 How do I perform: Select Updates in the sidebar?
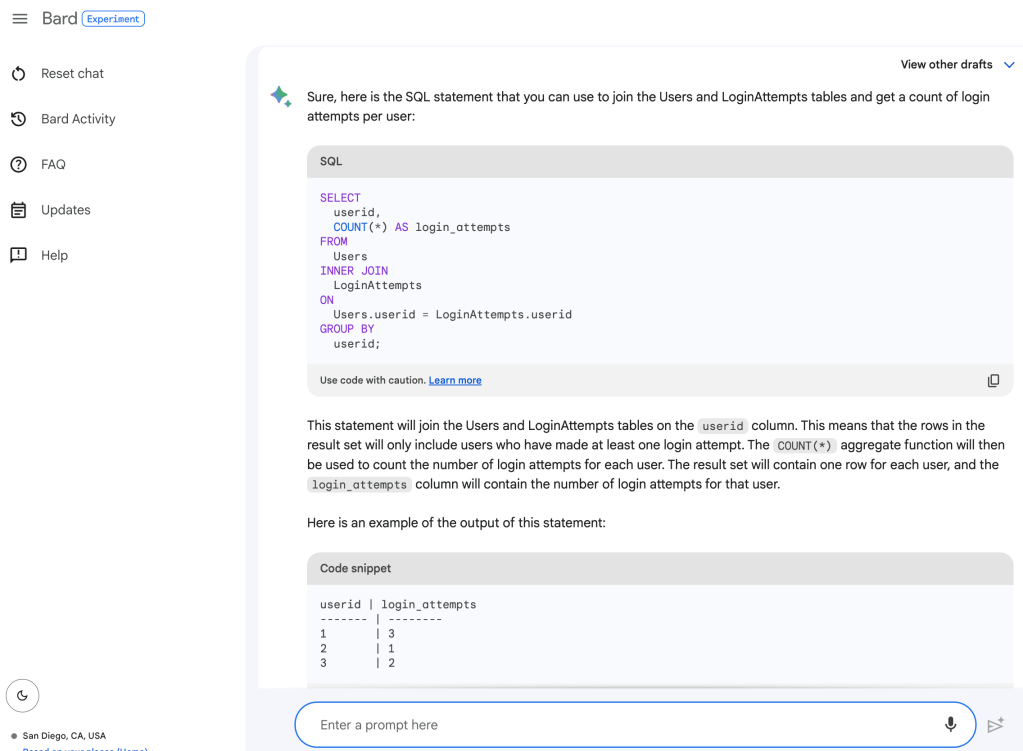click(65, 210)
